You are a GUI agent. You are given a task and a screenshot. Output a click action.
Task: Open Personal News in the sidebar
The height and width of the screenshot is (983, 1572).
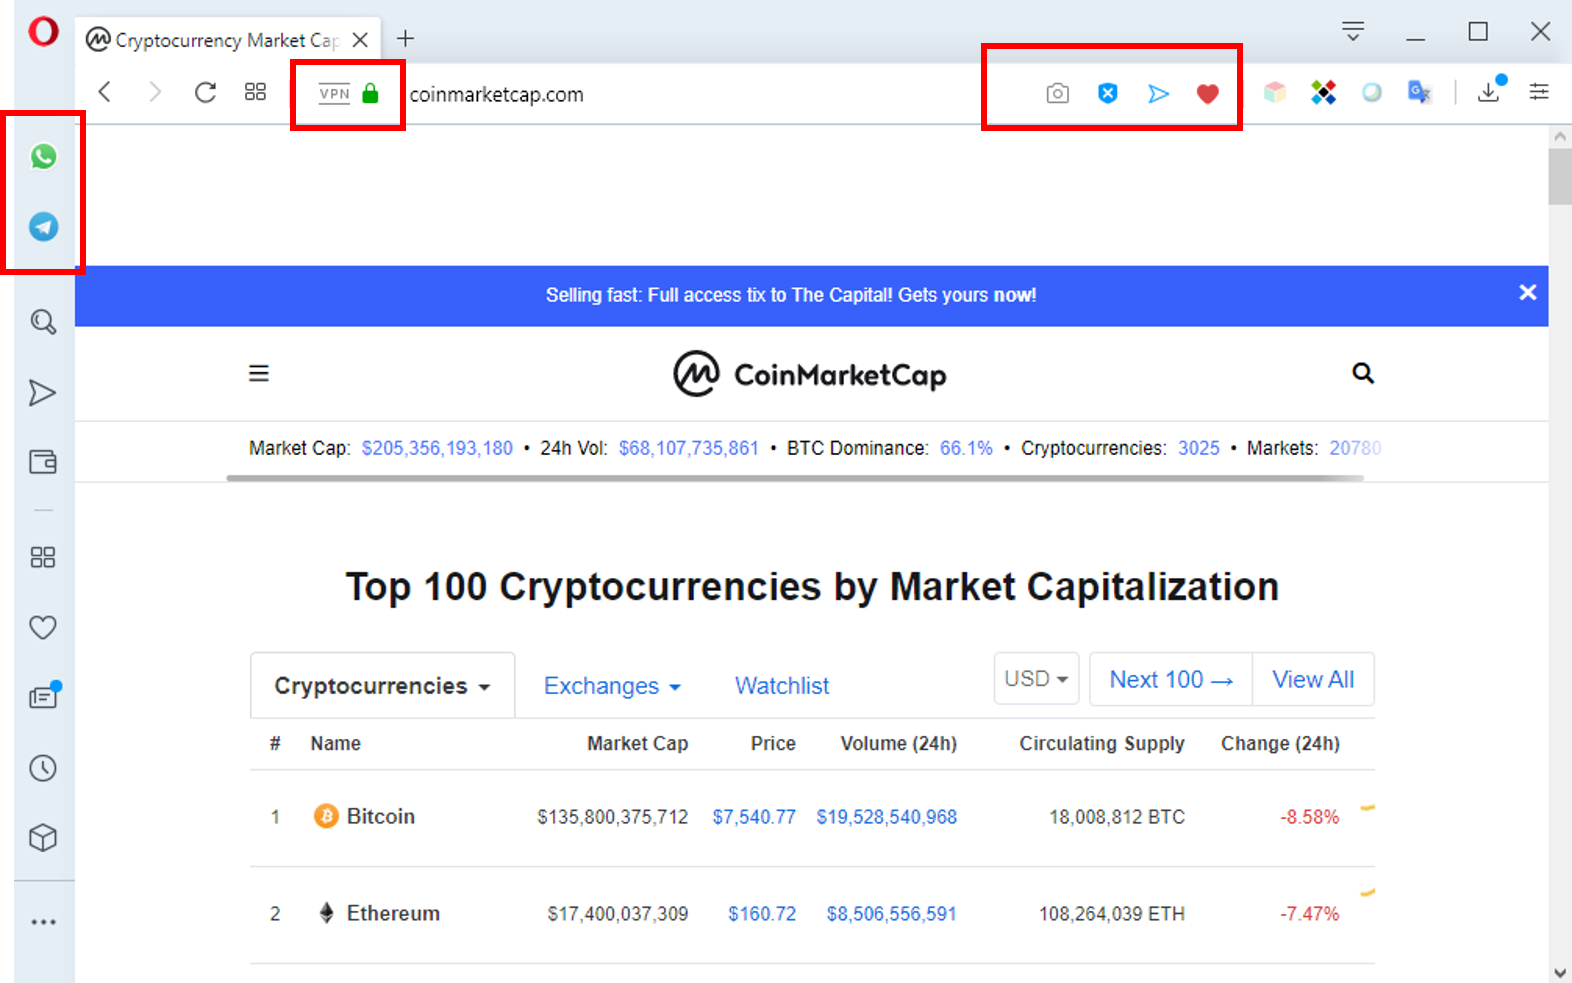(x=44, y=695)
